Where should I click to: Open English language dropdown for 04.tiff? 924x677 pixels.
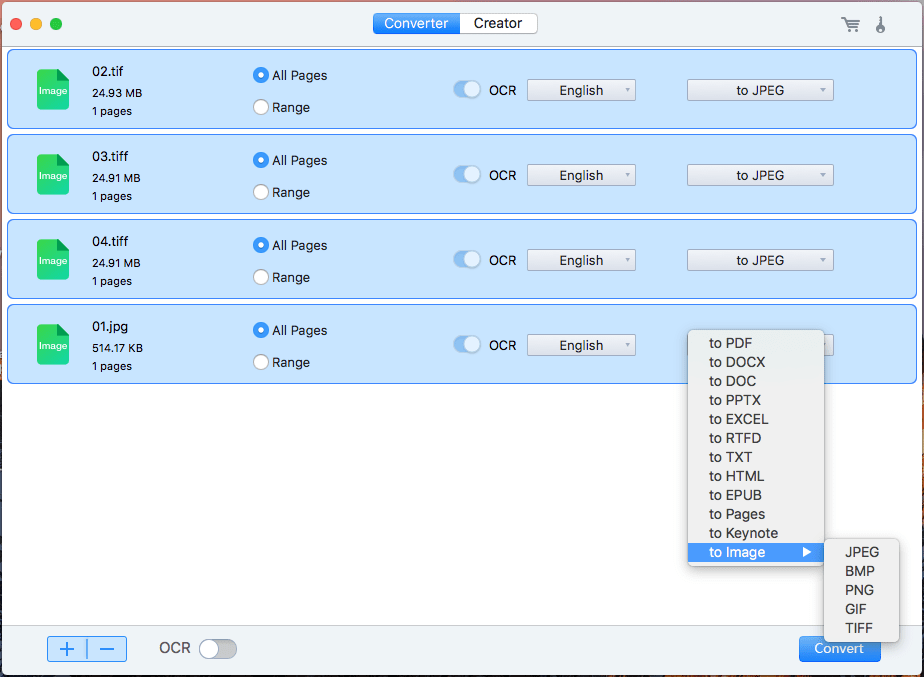581,260
